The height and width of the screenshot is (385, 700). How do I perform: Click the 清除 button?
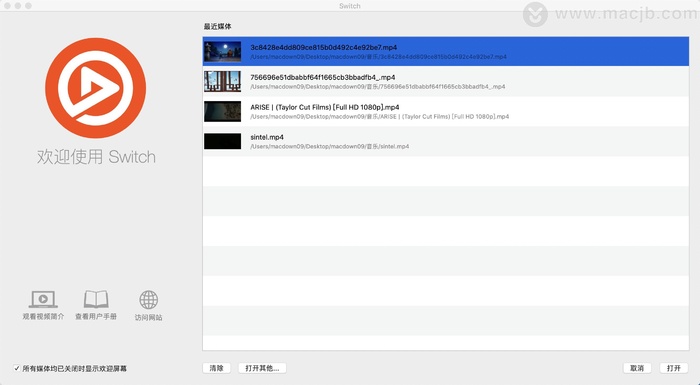tap(217, 368)
